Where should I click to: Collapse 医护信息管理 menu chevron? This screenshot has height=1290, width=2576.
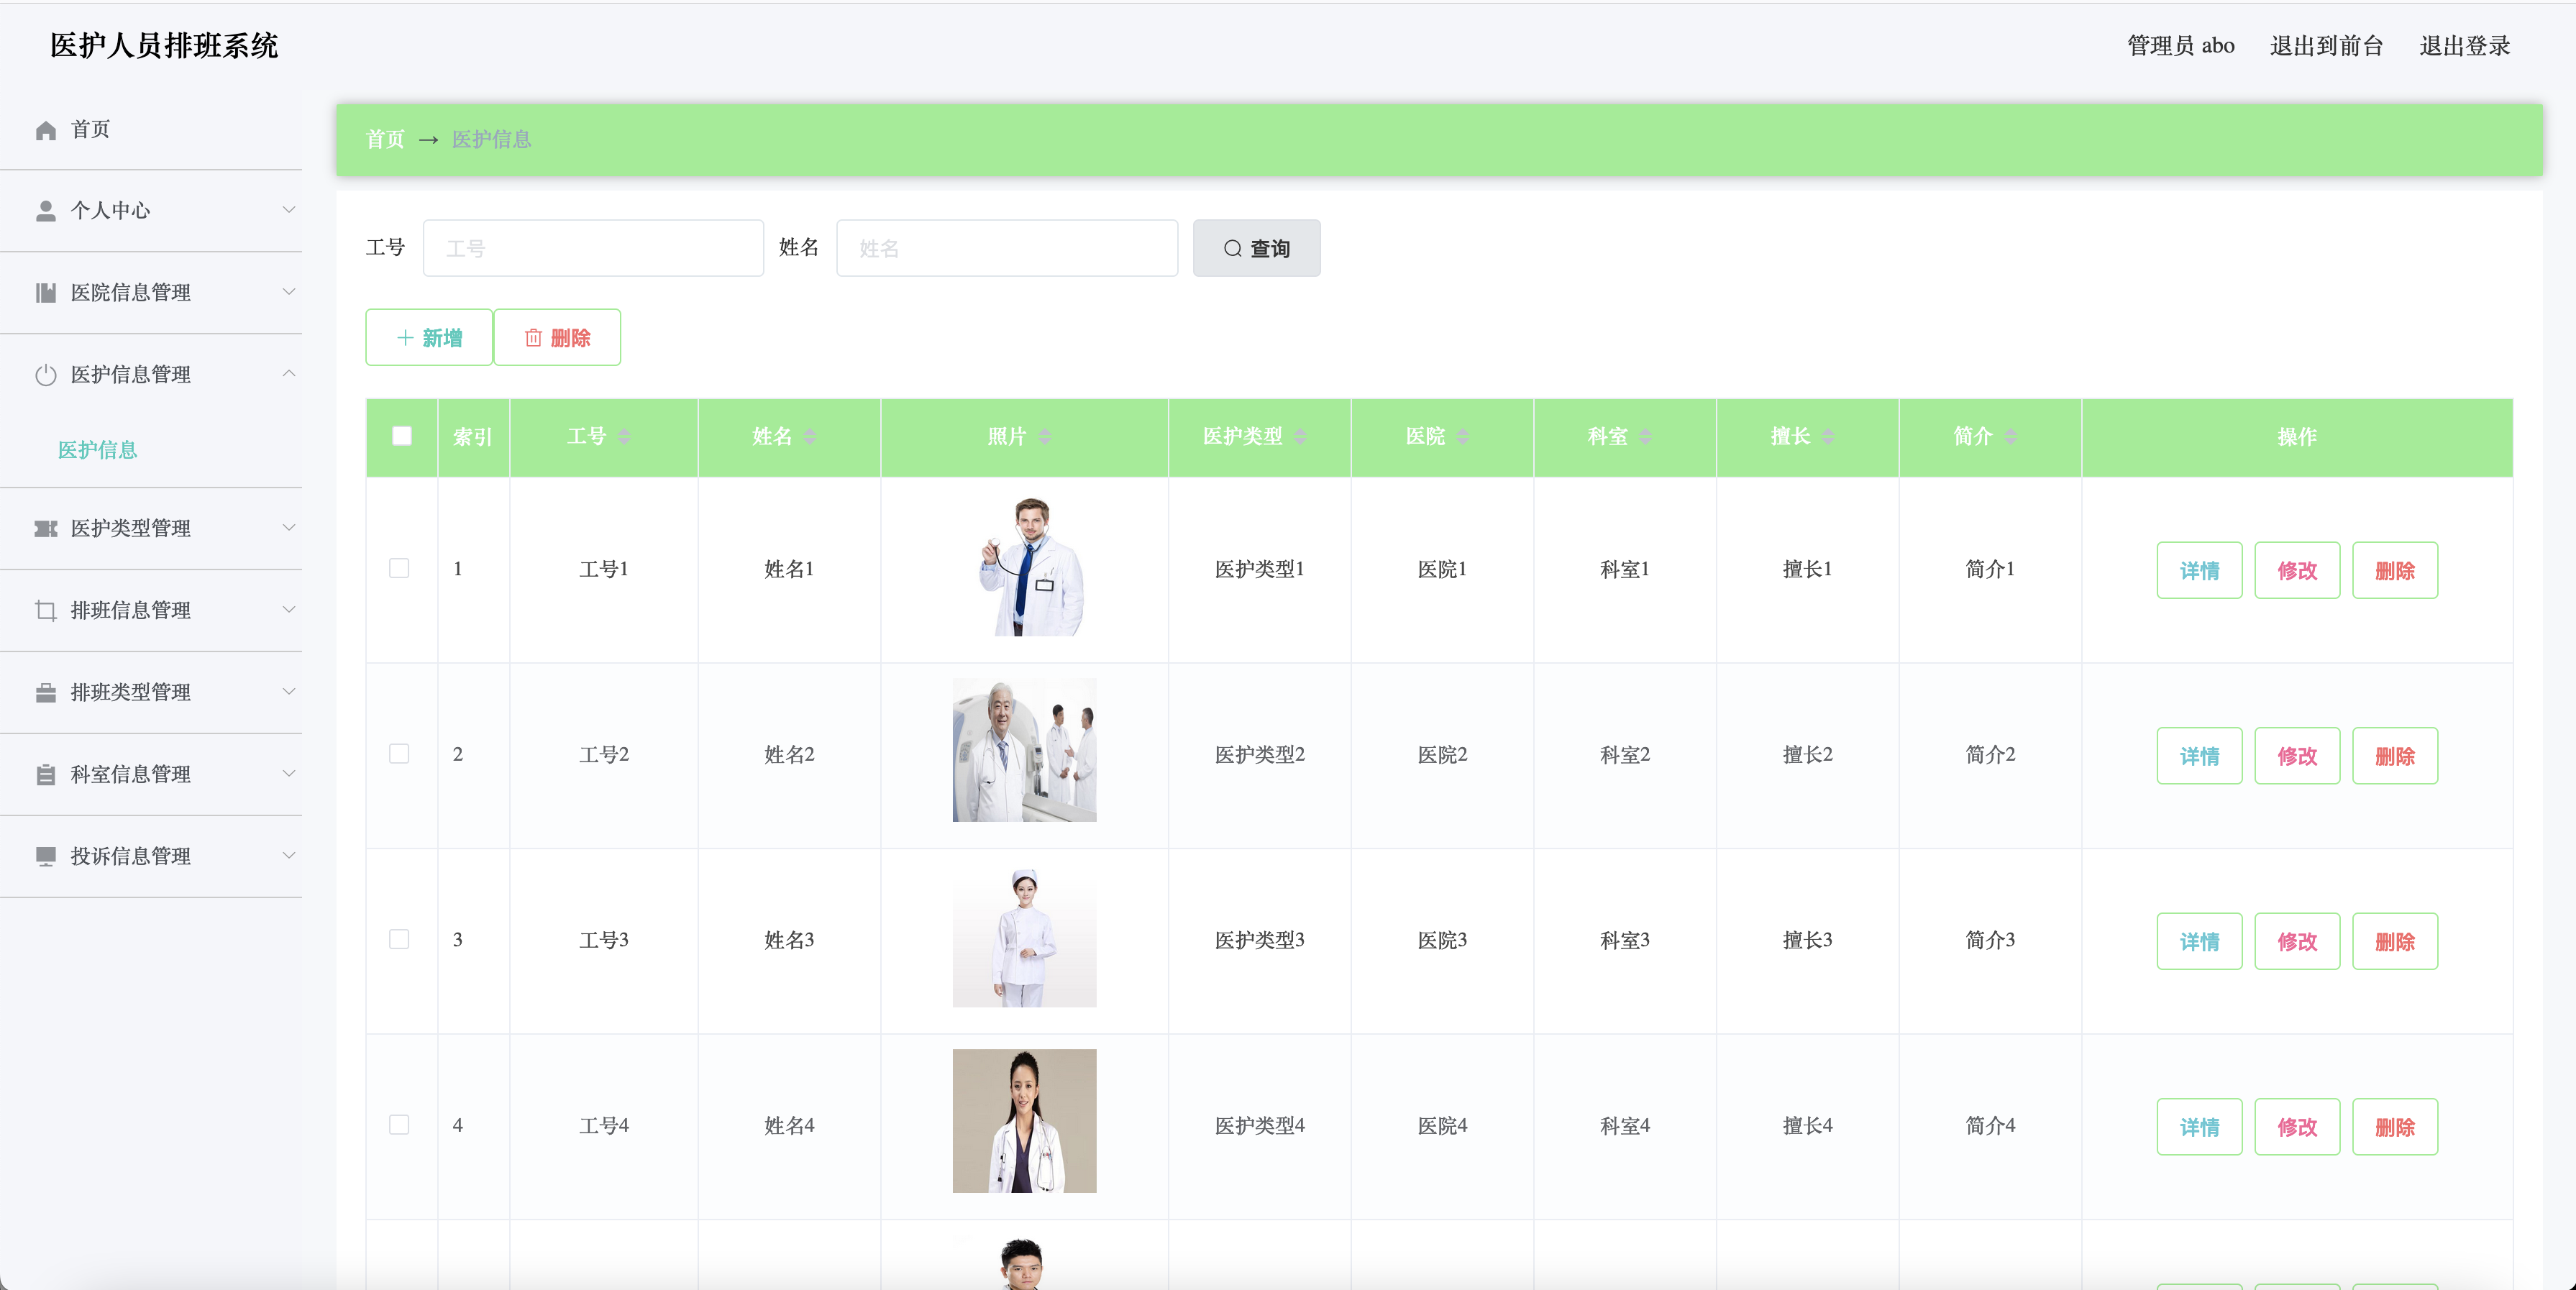(289, 374)
